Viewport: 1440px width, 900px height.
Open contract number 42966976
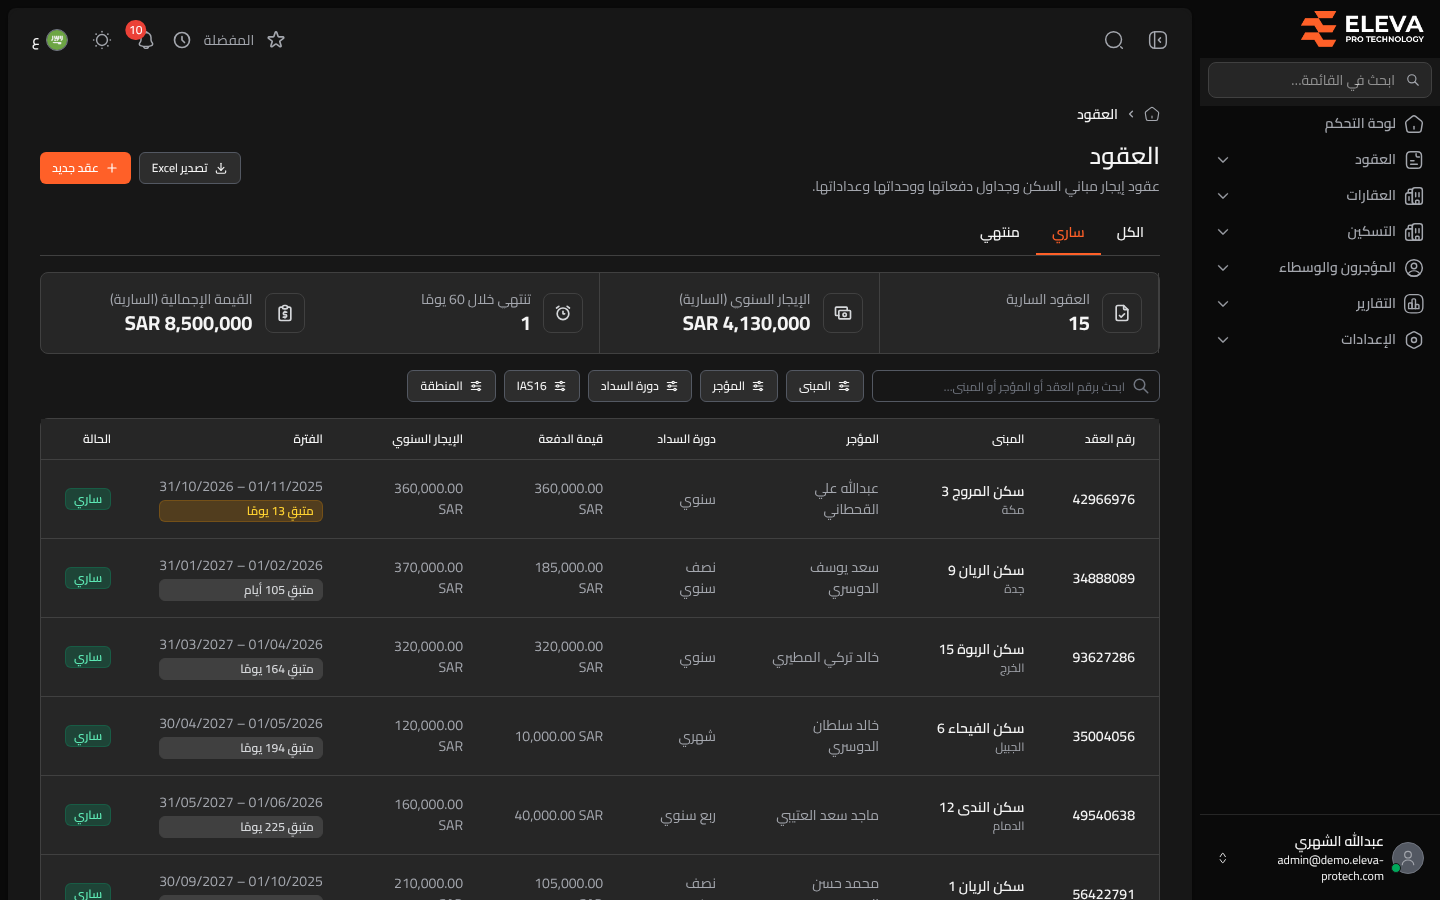click(1103, 499)
